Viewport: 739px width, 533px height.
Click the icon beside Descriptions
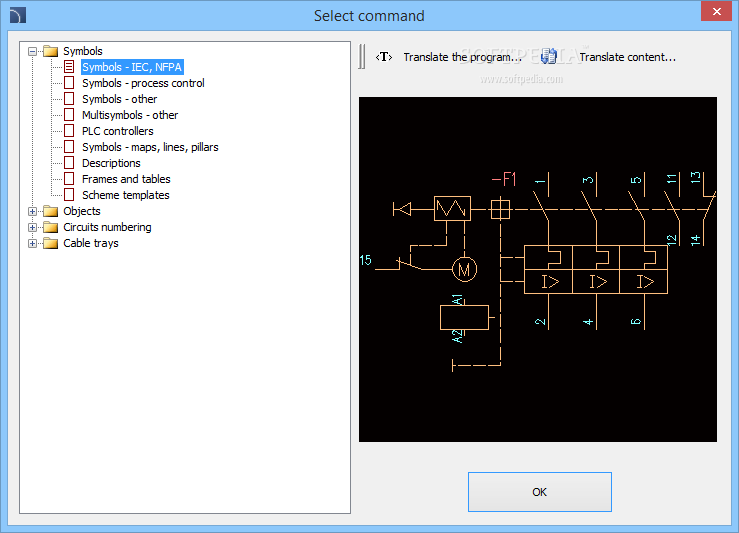pos(69,163)
